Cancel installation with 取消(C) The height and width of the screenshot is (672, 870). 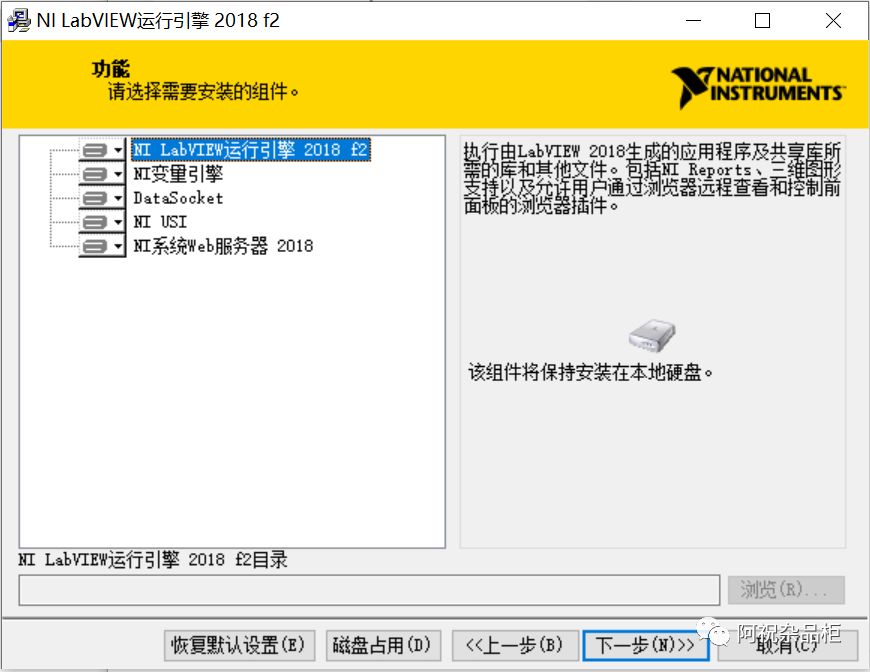788,645
